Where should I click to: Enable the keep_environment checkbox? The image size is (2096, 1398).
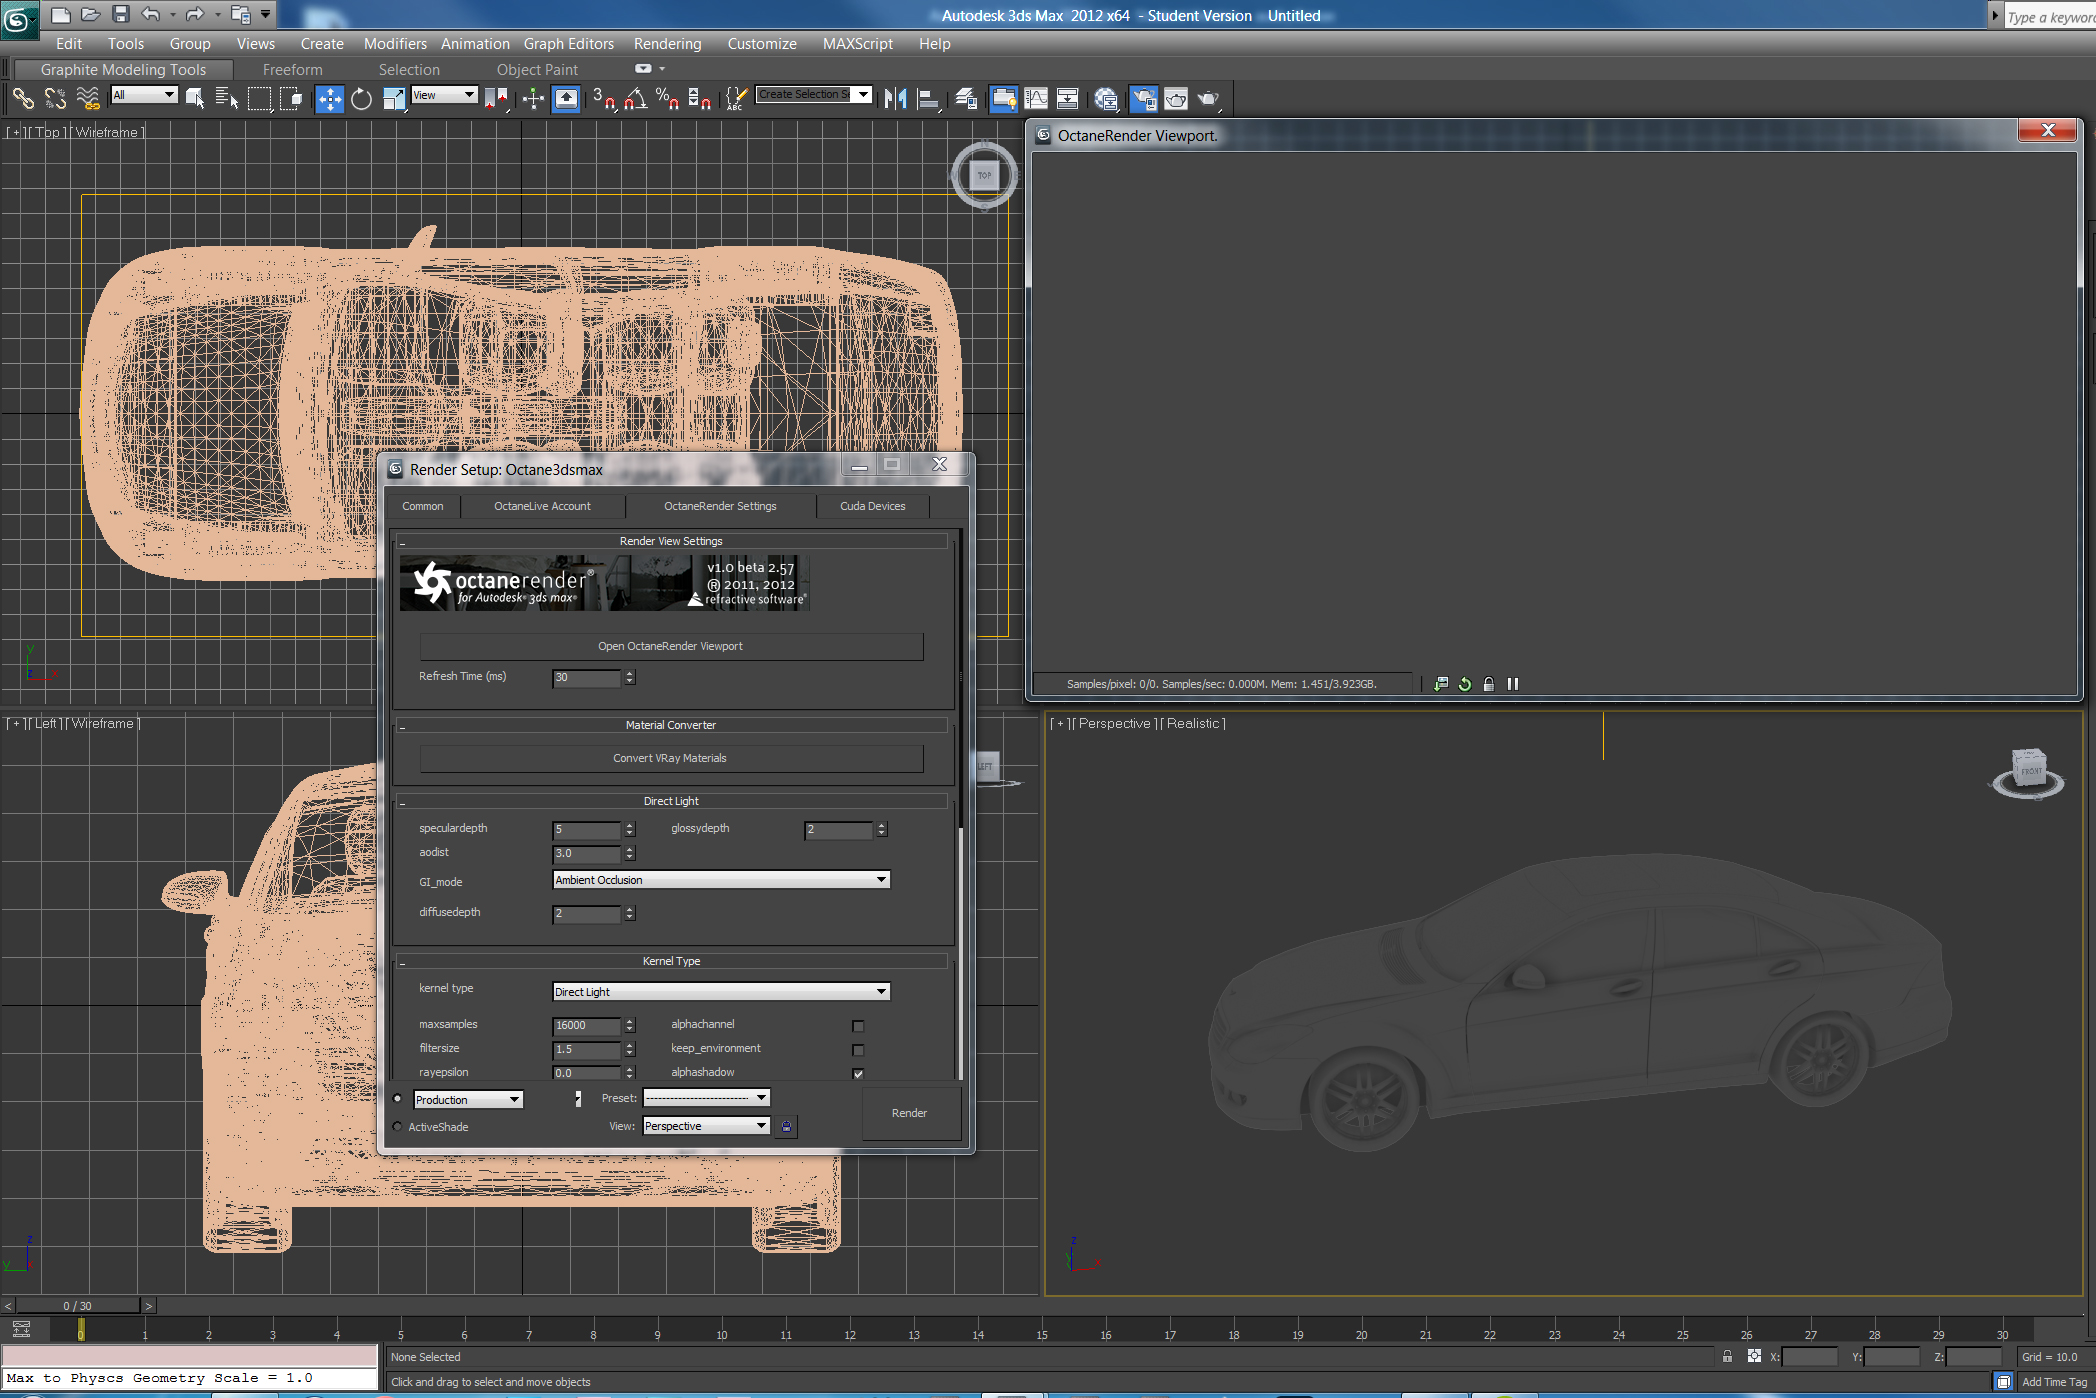[x=858, y=1050]
